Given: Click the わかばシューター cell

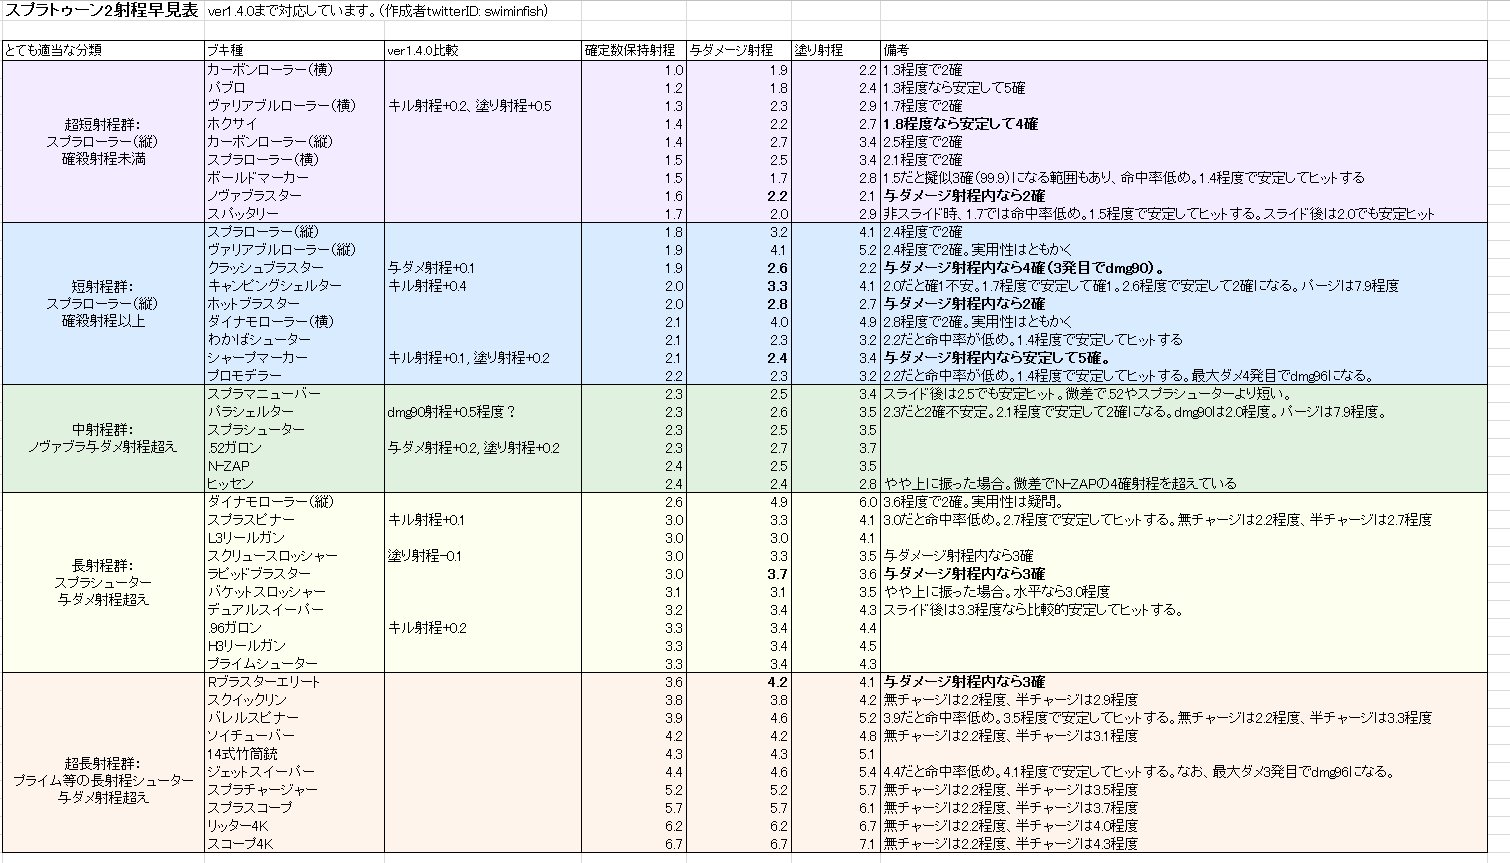Looking at the screenshot, I should [x=294, y=340].
